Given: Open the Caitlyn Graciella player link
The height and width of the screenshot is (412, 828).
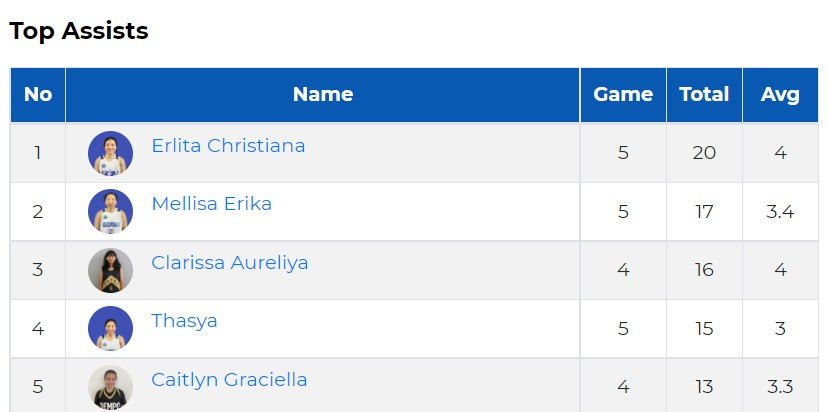Looking at the screenshot, I should 229,380.
